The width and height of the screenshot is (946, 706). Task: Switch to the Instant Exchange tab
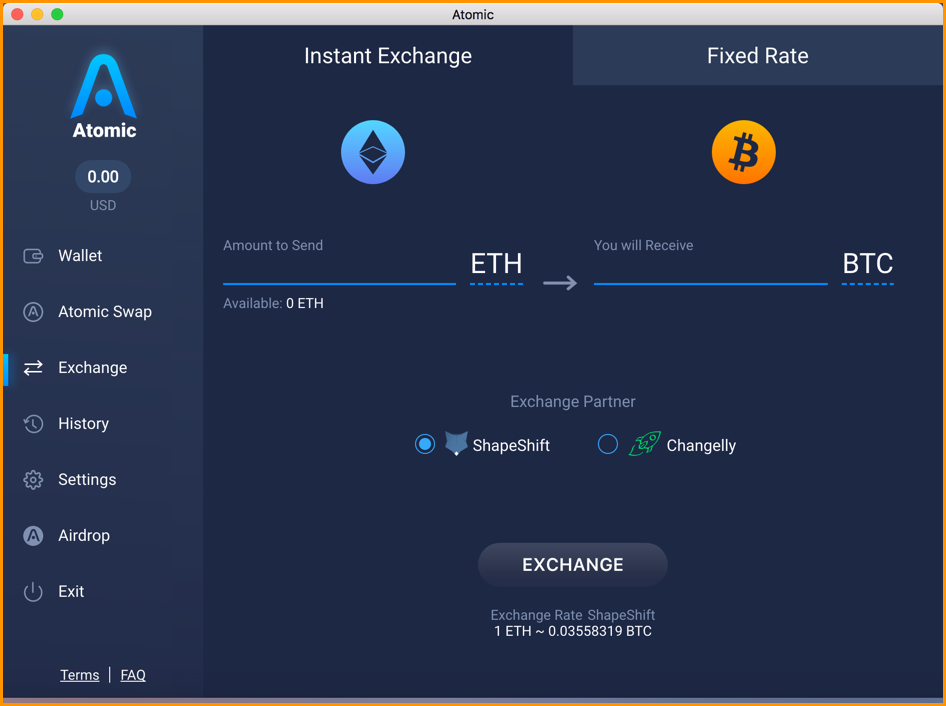[388, 56]
